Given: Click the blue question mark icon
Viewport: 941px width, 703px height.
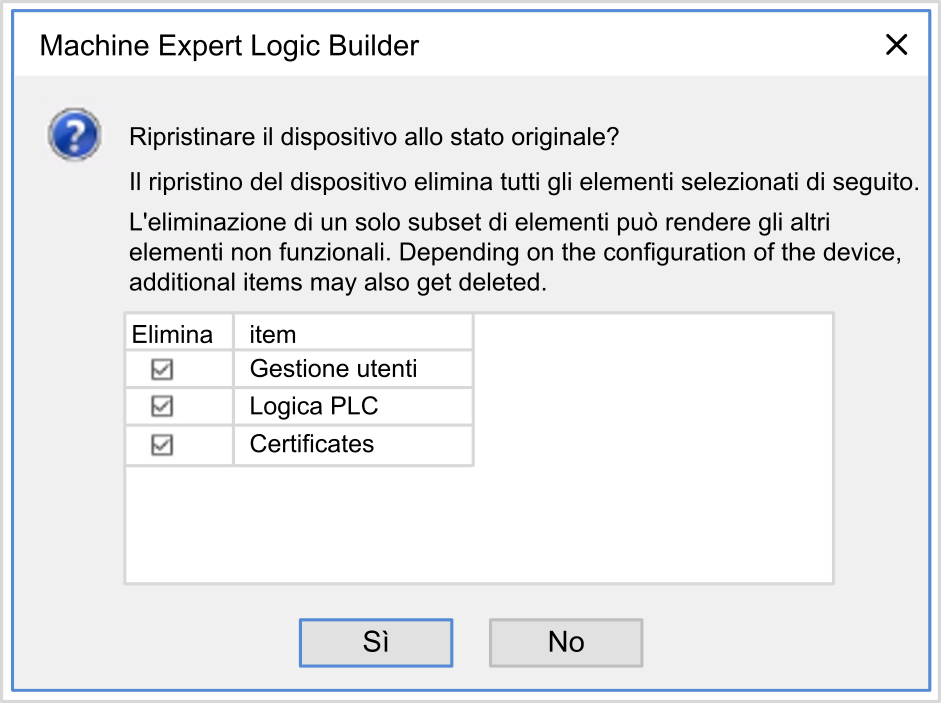Looking at the screenshot, I should 74,135.
